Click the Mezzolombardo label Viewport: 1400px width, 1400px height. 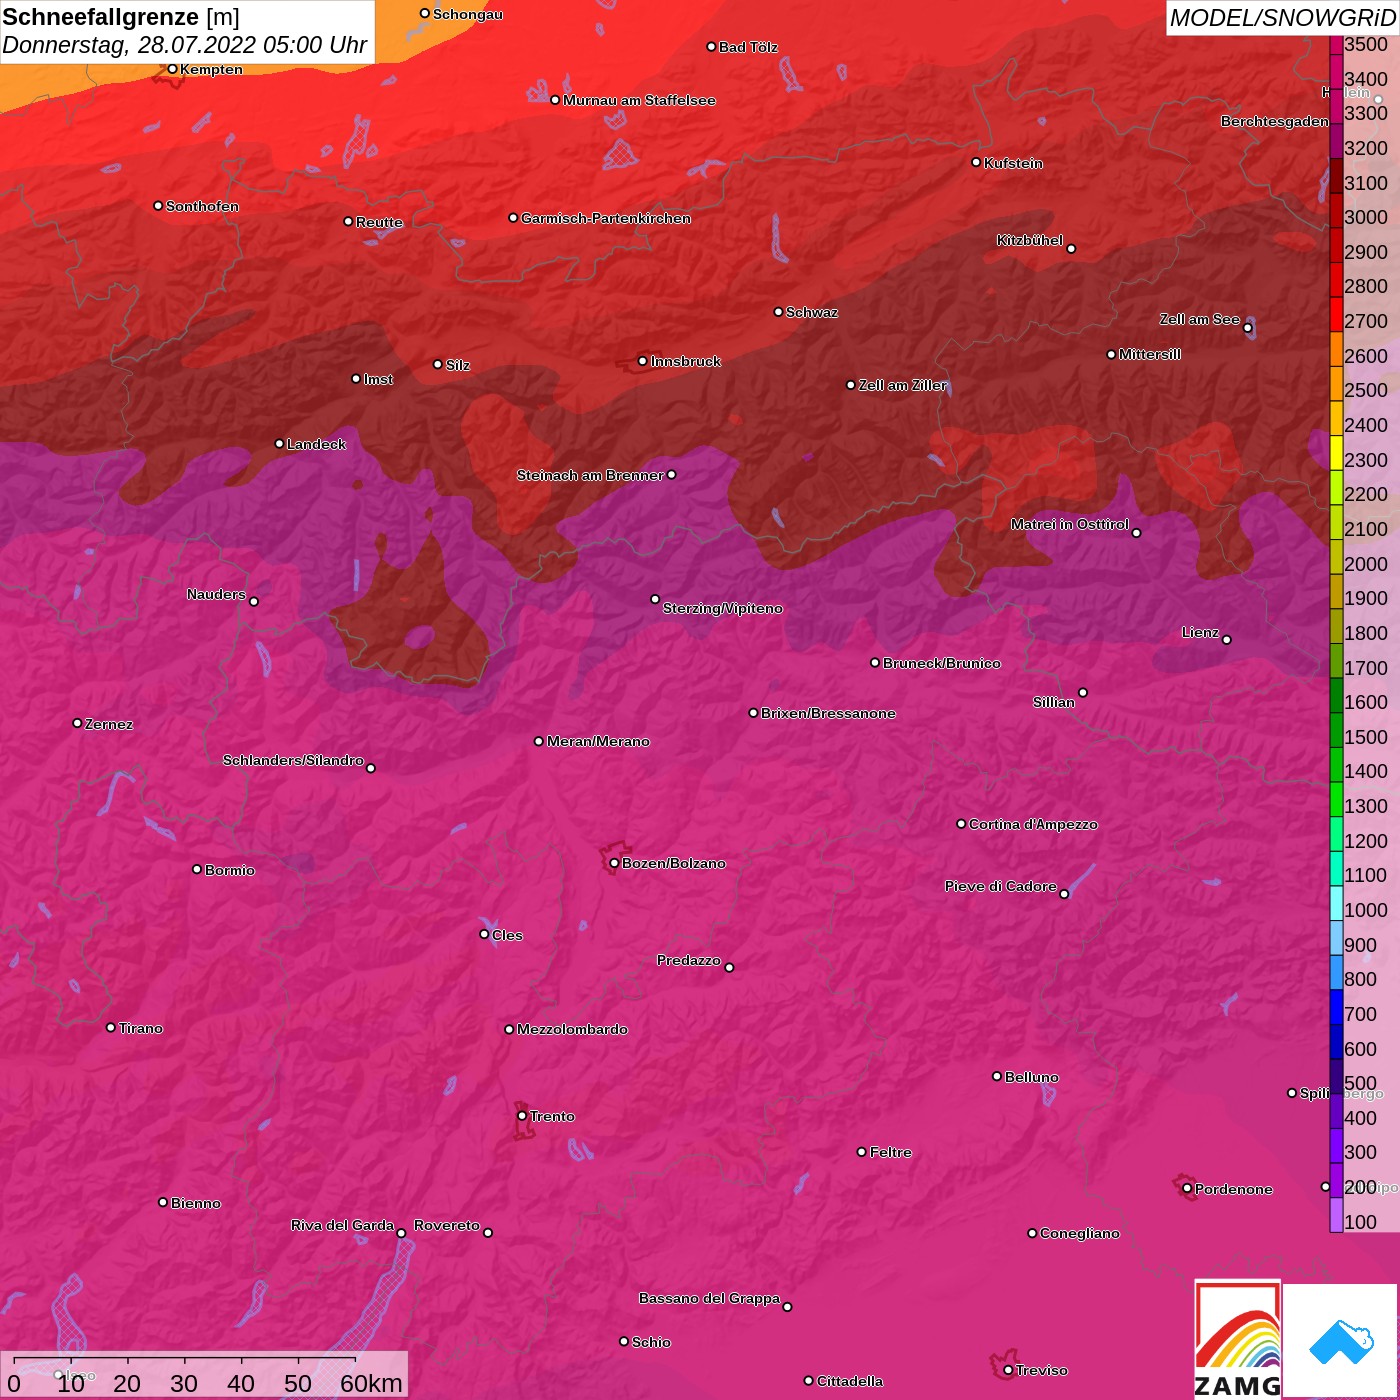click(x=572, y=1029)
